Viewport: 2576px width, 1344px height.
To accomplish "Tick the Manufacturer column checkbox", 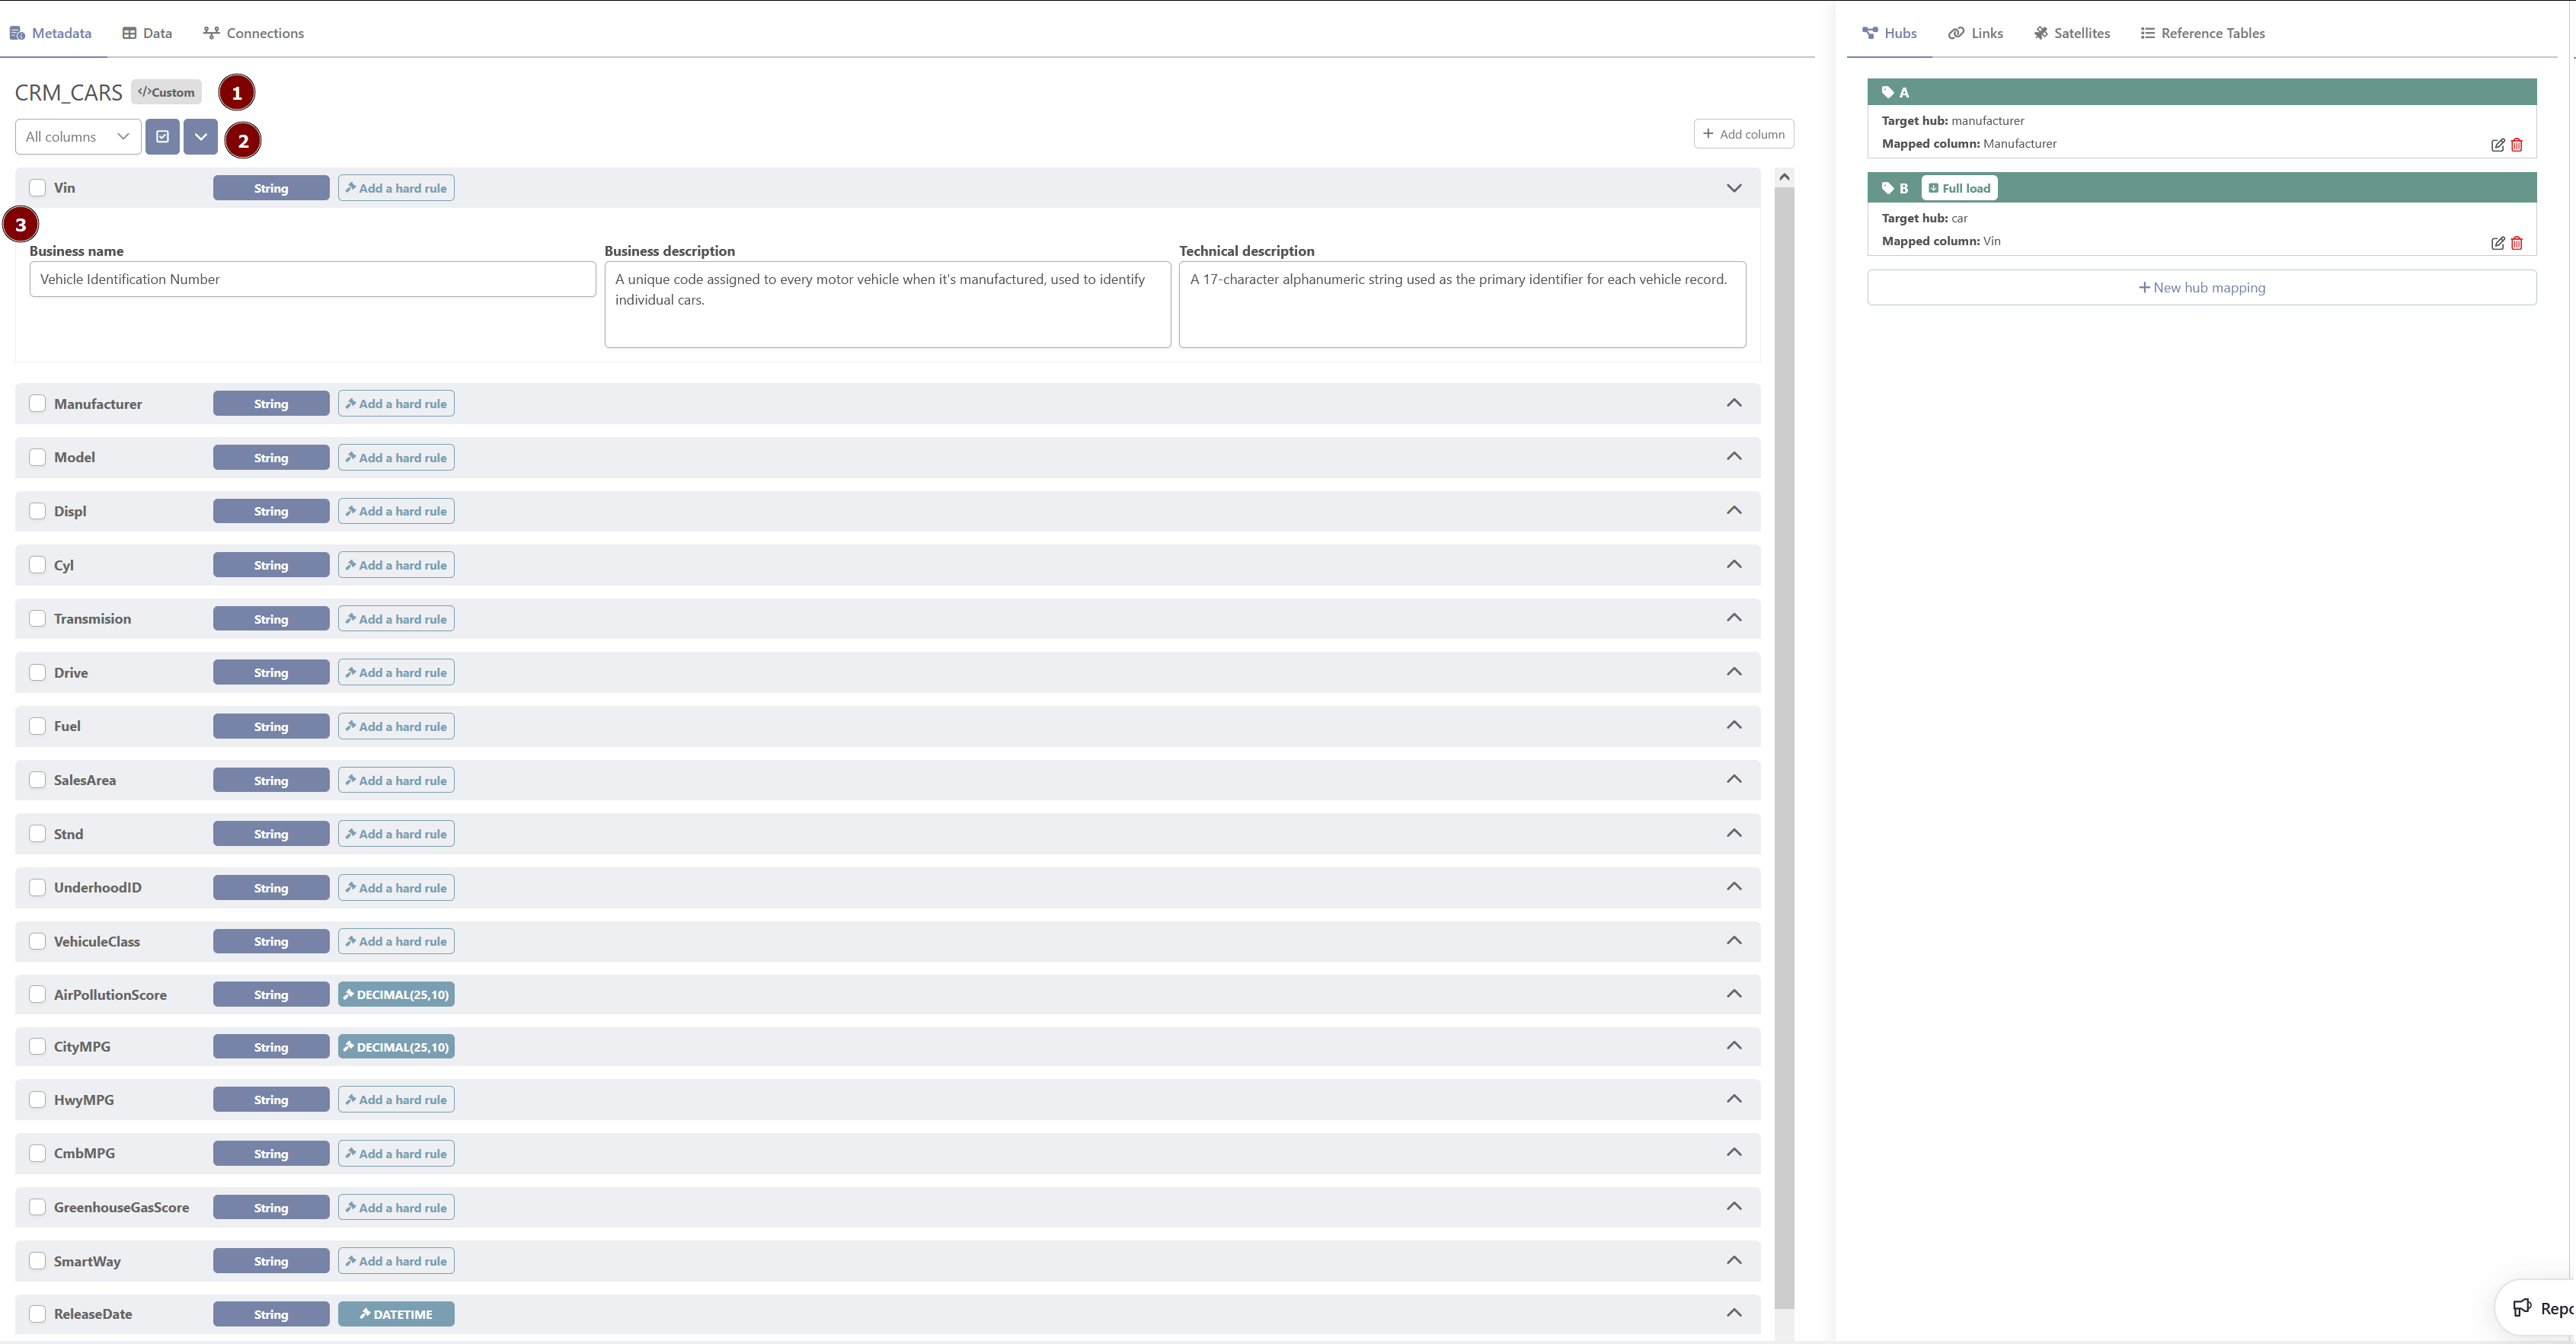I will point(38,404).
